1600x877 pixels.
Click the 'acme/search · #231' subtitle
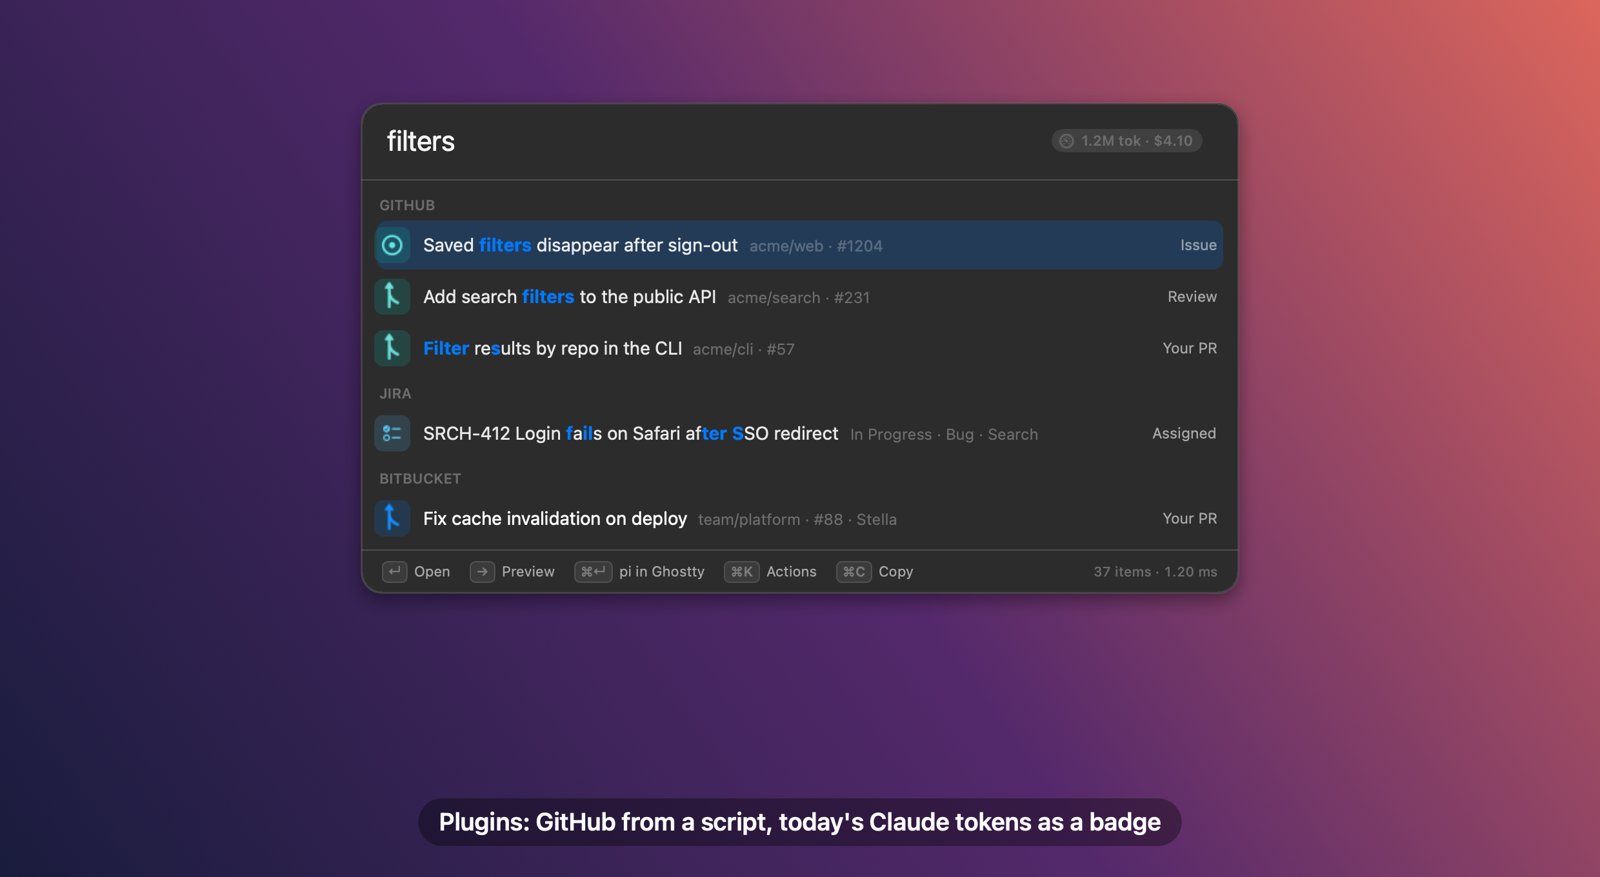(799, 298)
